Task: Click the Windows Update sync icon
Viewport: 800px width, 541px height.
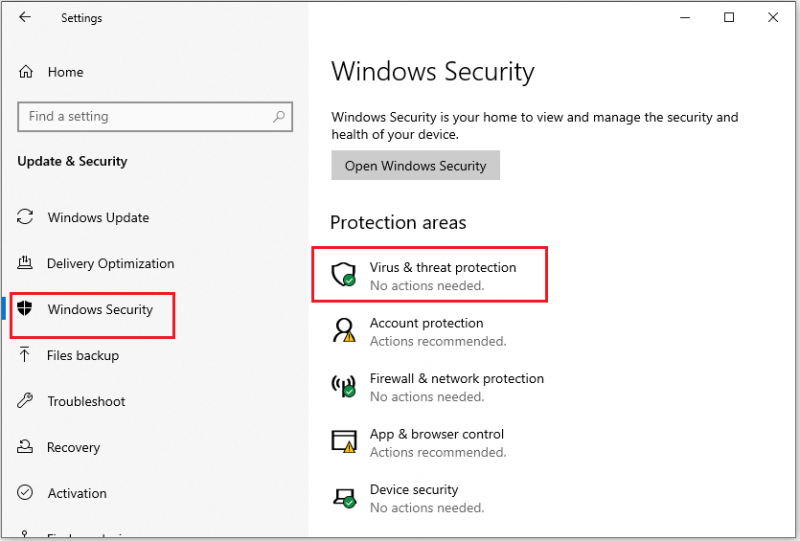Action: click(x=25, y=217)
